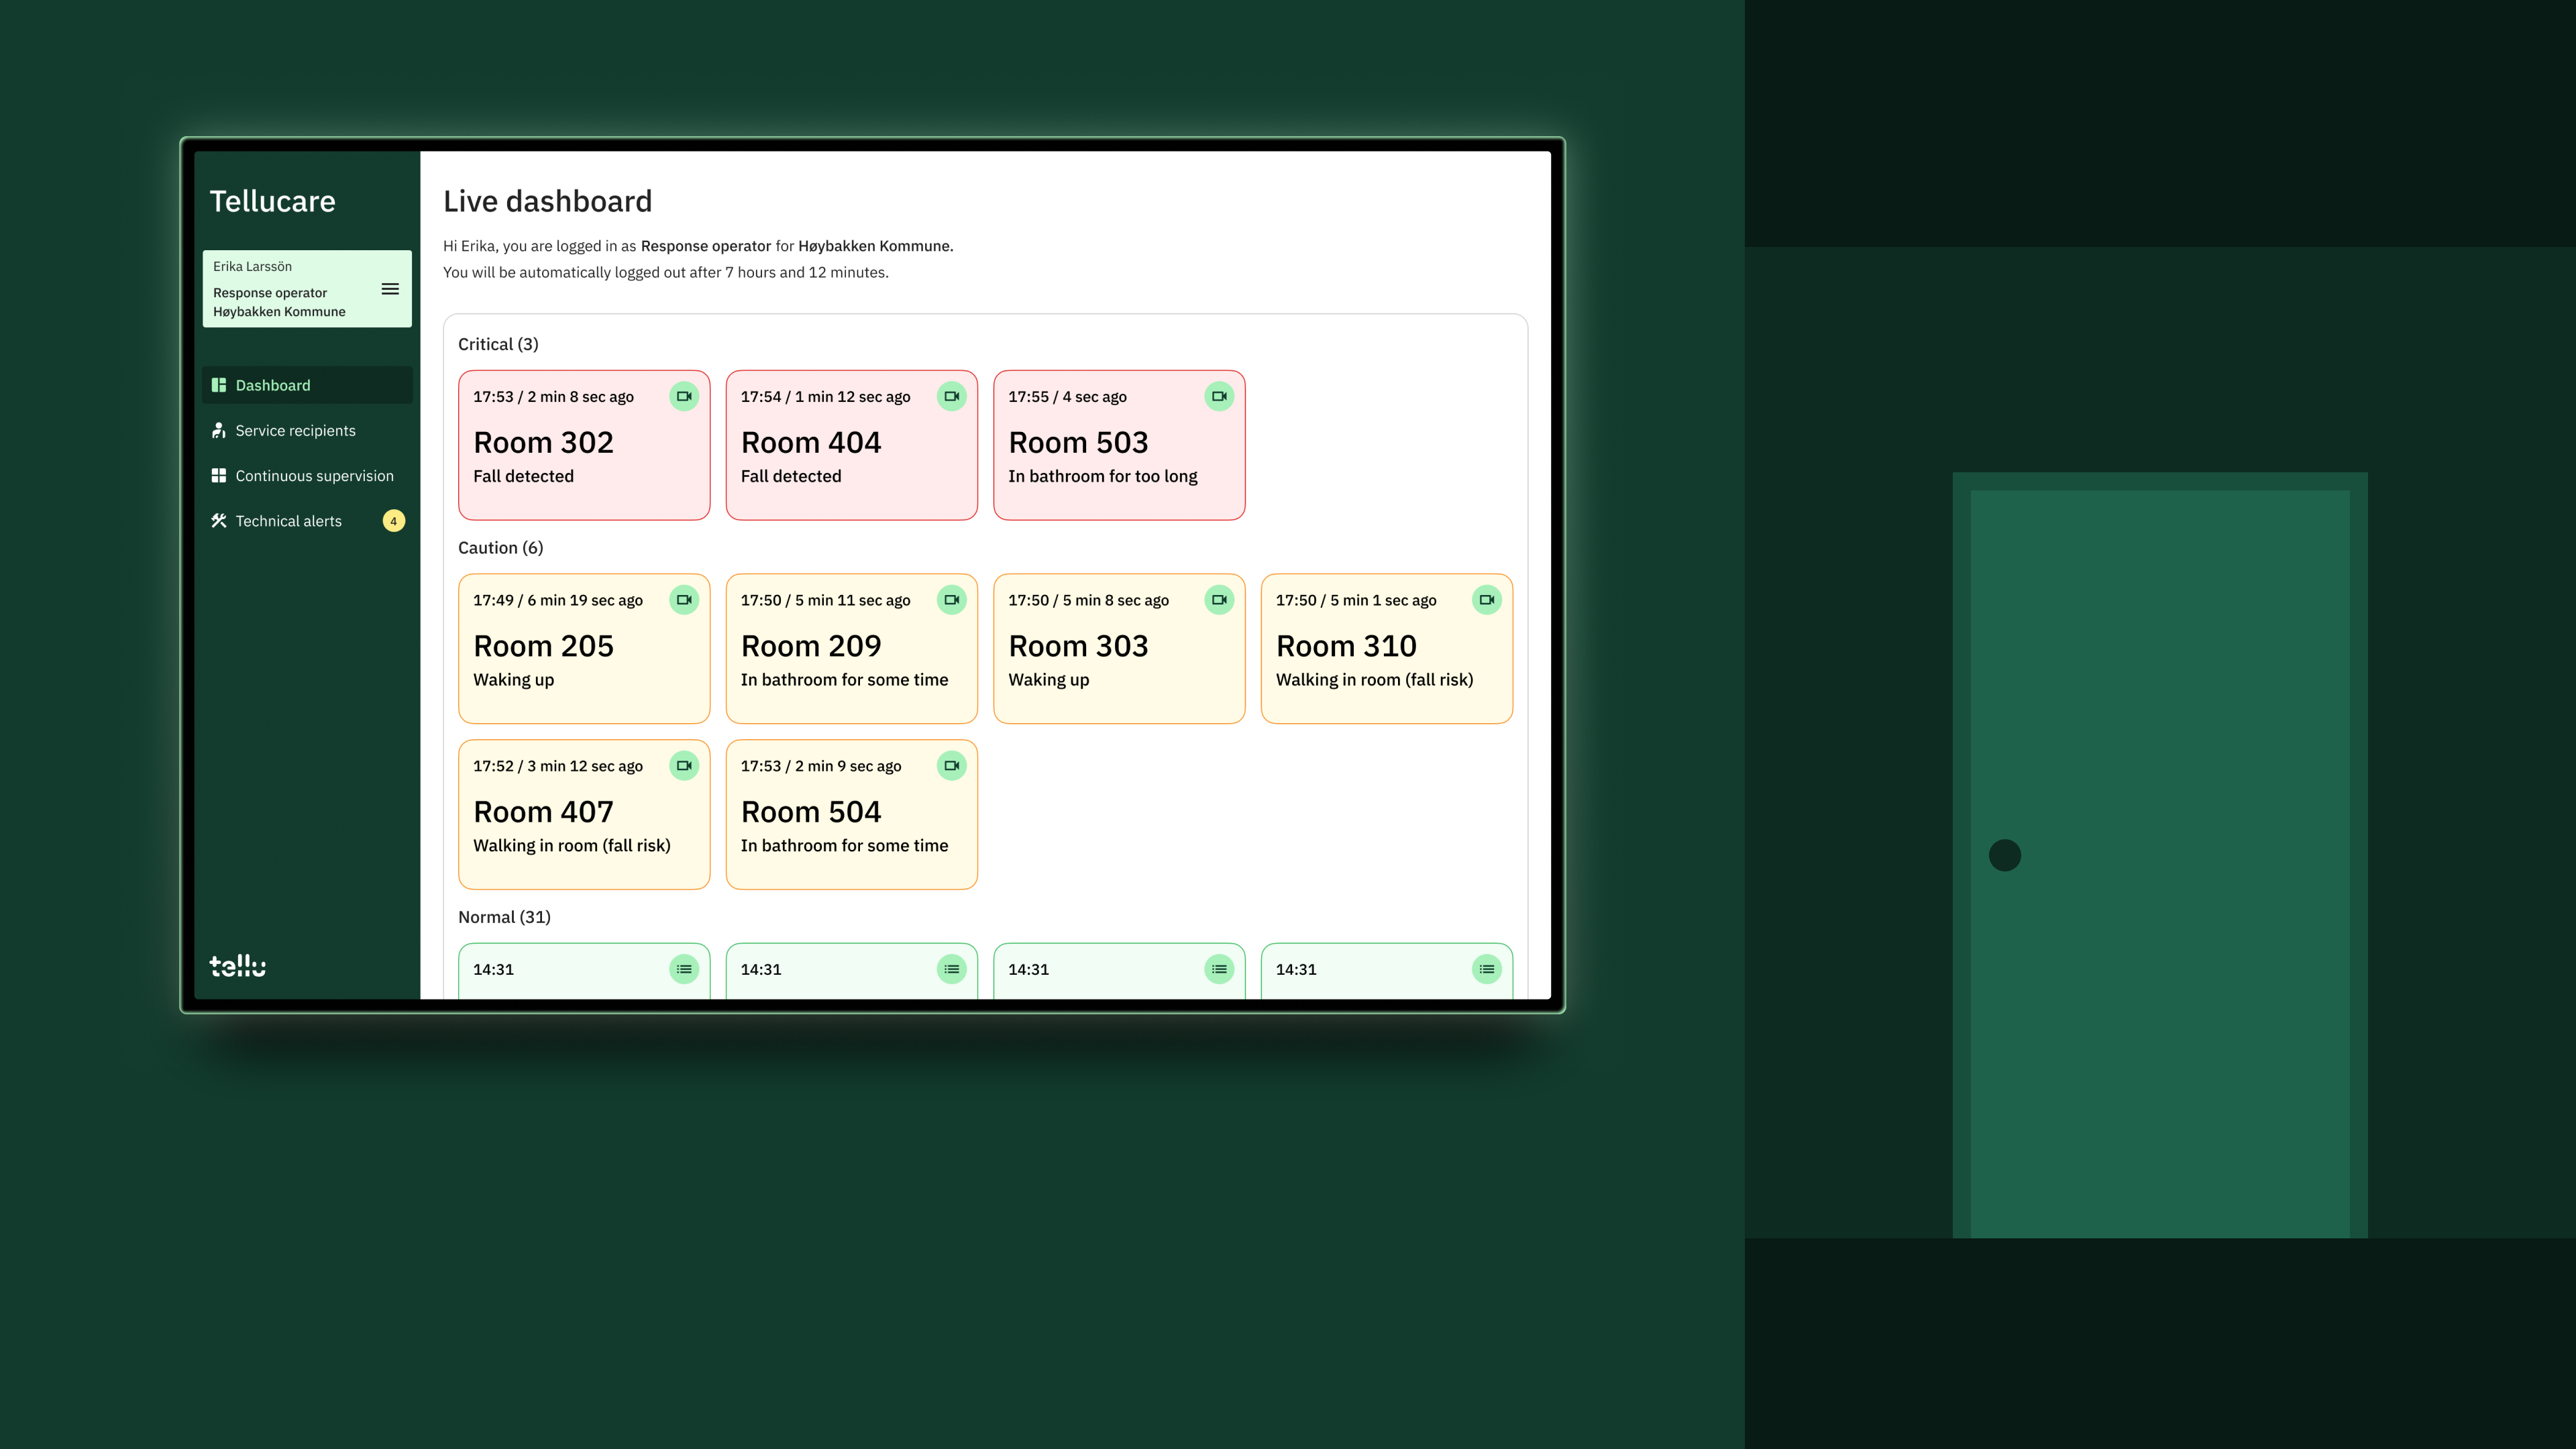
Task: Open camera feed for Room 205
Action: (684, 600)
